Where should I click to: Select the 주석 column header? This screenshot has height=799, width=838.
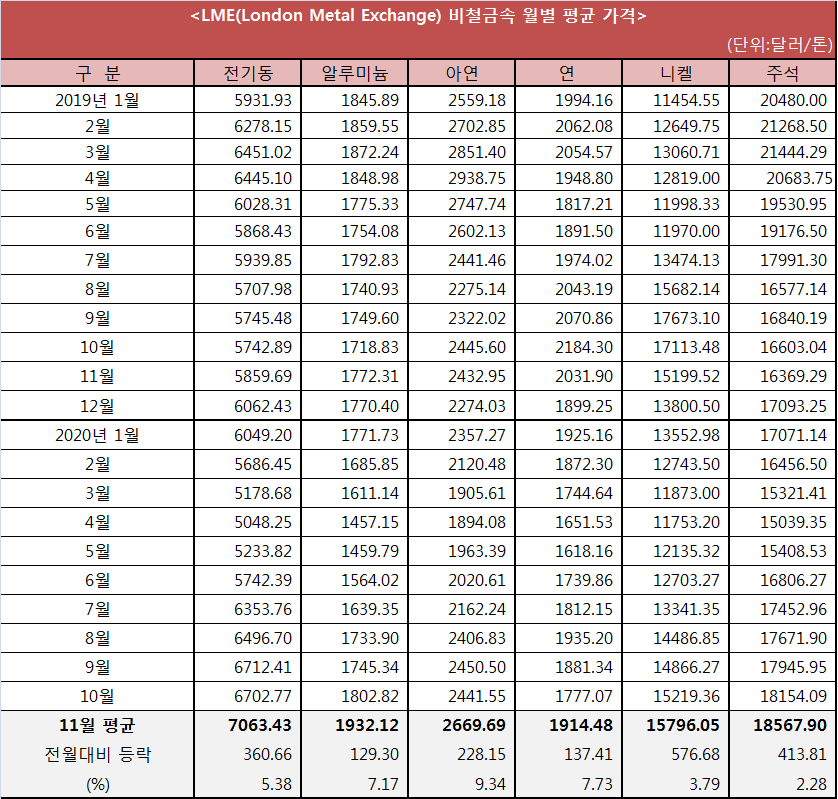(783, 73)
